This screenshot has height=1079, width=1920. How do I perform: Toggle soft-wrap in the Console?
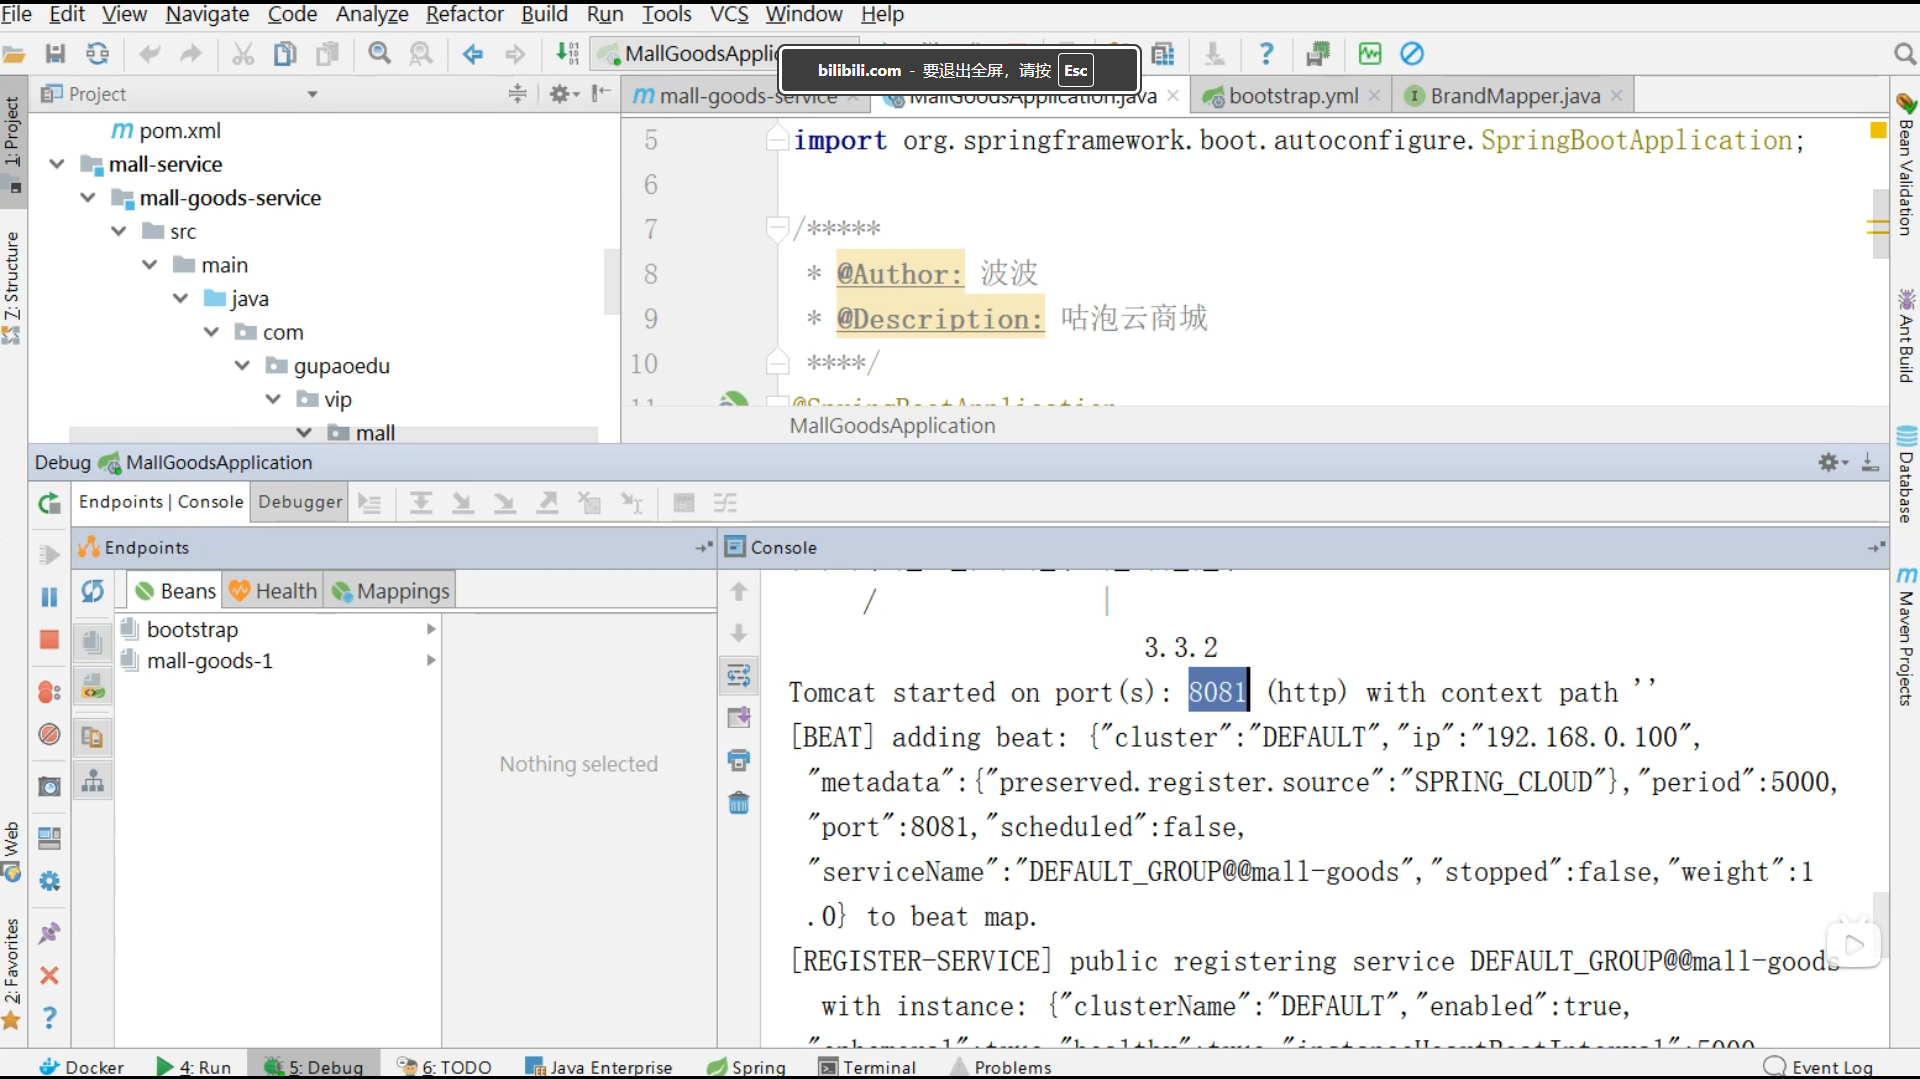pyautogui.click(x=739, y=676)
